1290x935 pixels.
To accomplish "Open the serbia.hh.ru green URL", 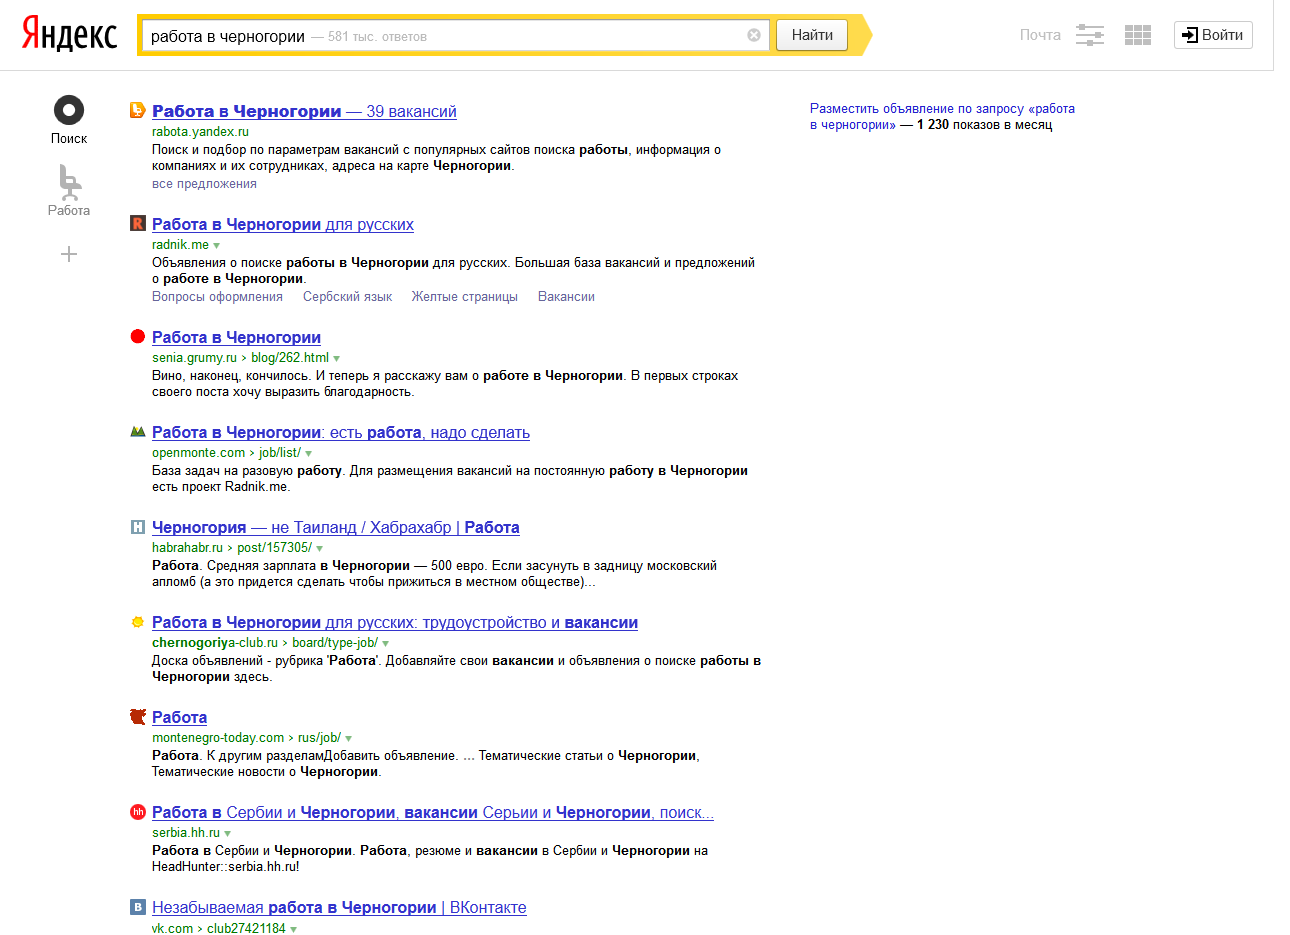I will pyautogui.click(x=186, y=833).
